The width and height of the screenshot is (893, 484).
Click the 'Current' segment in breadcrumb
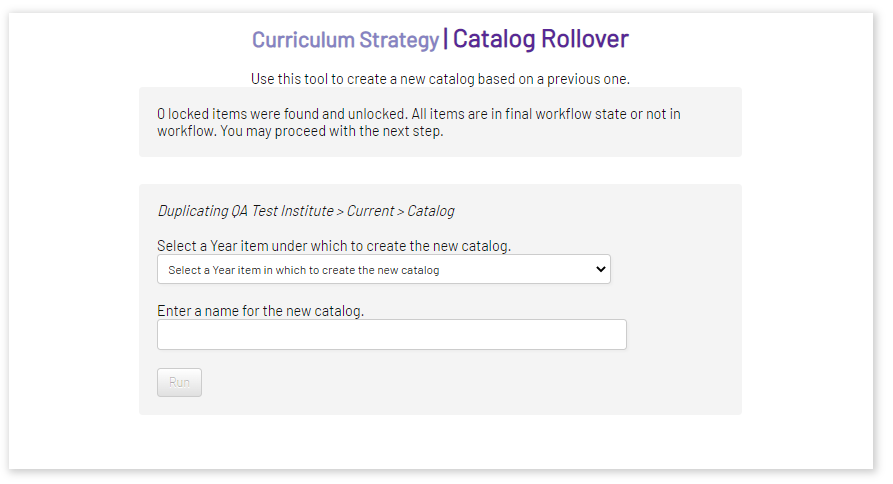[370, 211]
